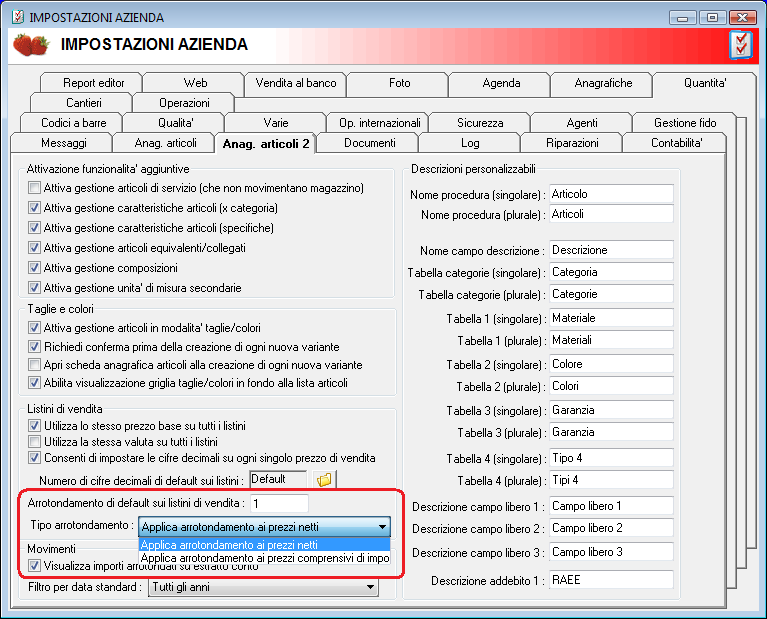Toggle caratteristiche articoli (x categoria) checkbox
767x619 pixels.
[x=34, y=208]
